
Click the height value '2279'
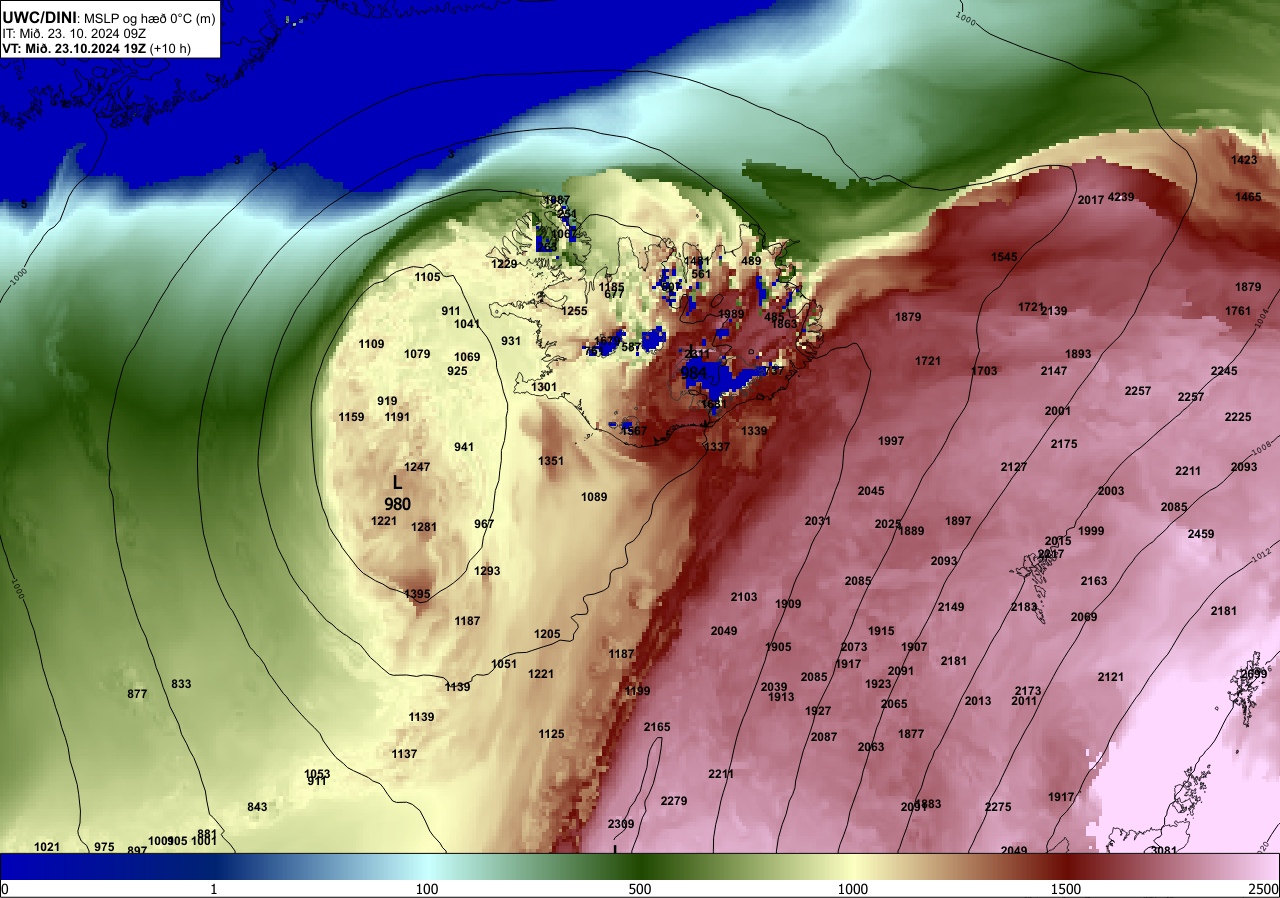click(x=674, y=801)
